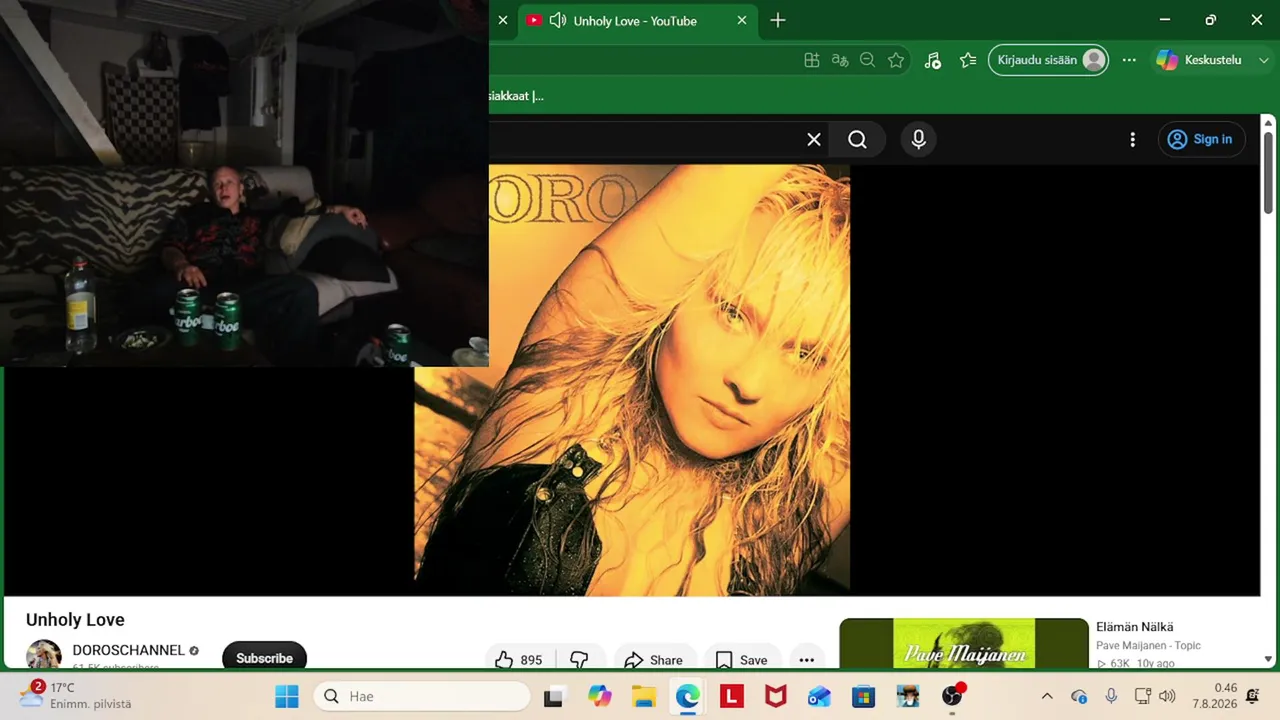Sign in to YouTube
This screenshot has height=720, width=1280.
tap(1201, 140)
